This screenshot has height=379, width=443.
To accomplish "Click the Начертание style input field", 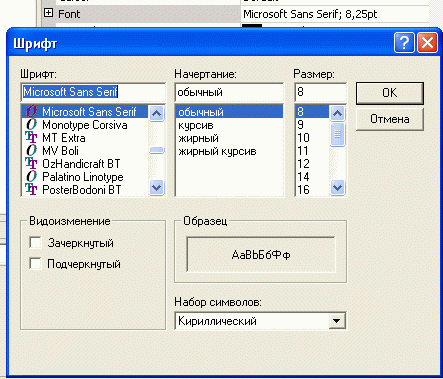I will [229, 92].
